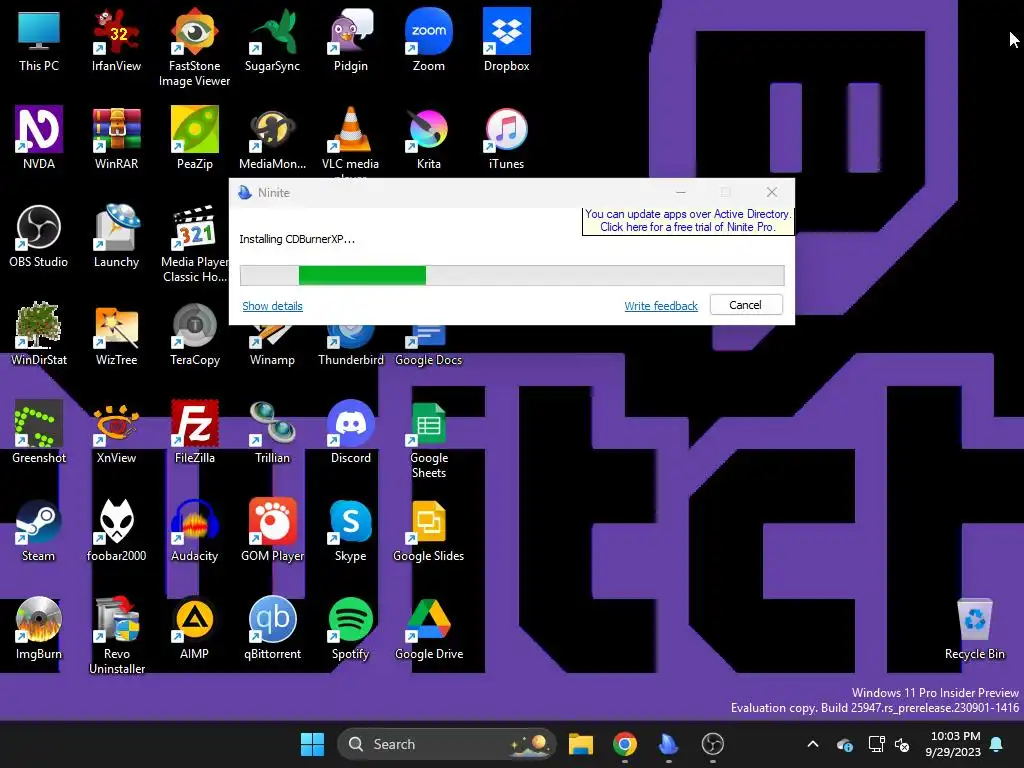Image resolution: width=1024 pixels, height=768 pixels.
Task: Select the NVDA desktop icon
Action: [x=39, y=138]
